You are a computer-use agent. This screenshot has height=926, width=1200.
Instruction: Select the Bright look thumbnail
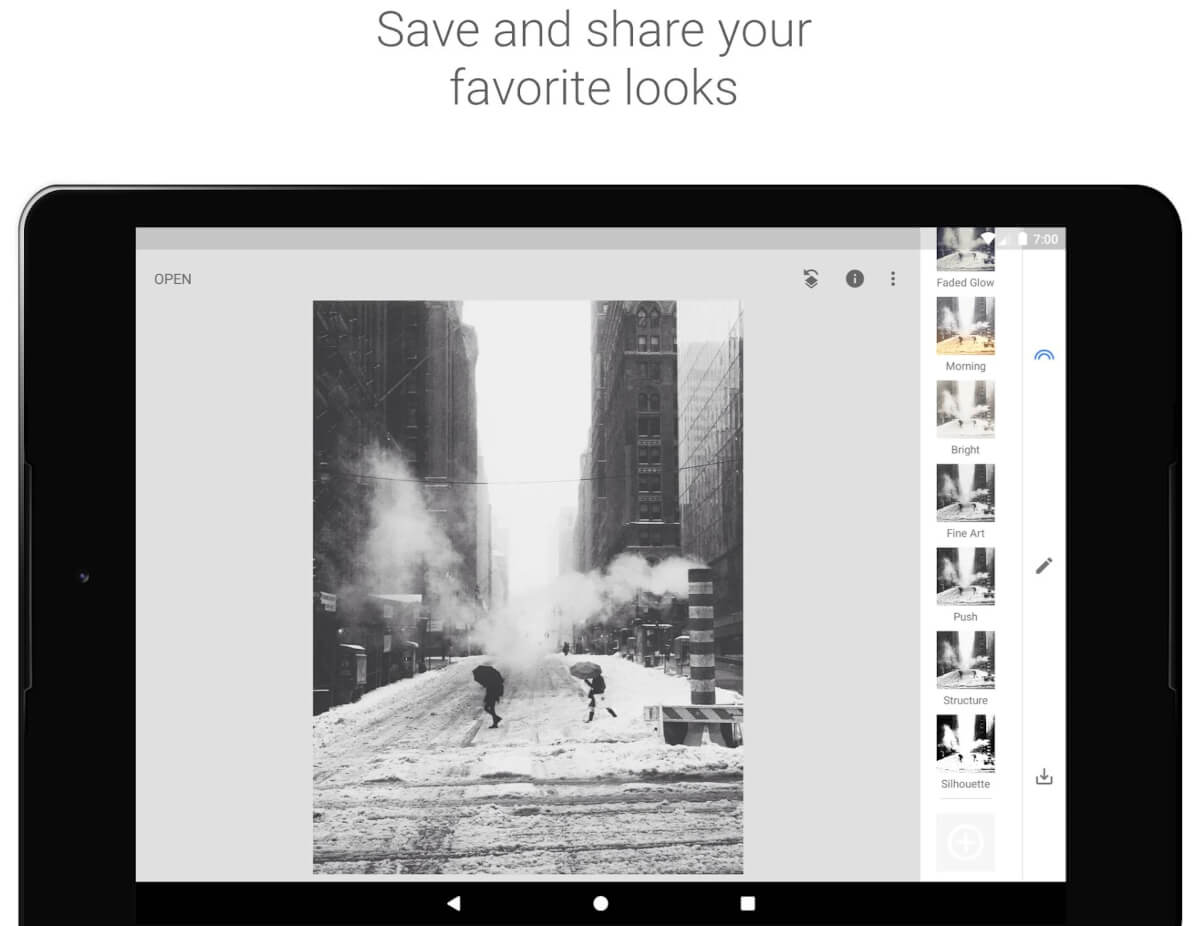click(965, 409)
